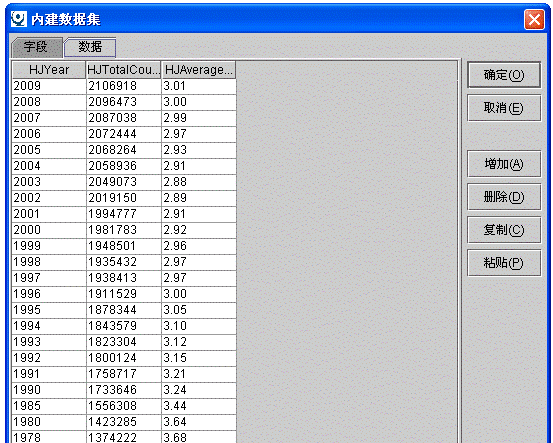This screenshot has height=443, width=553.
Task: Delete the row using 删除(D)
Action: point(504,197)
